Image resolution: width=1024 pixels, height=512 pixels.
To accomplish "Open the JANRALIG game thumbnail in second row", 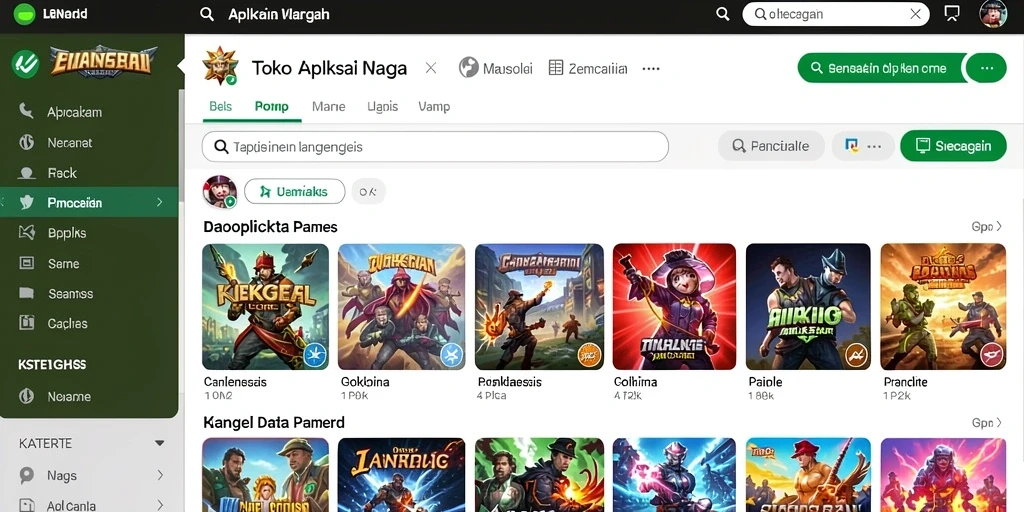I will 402,475.
